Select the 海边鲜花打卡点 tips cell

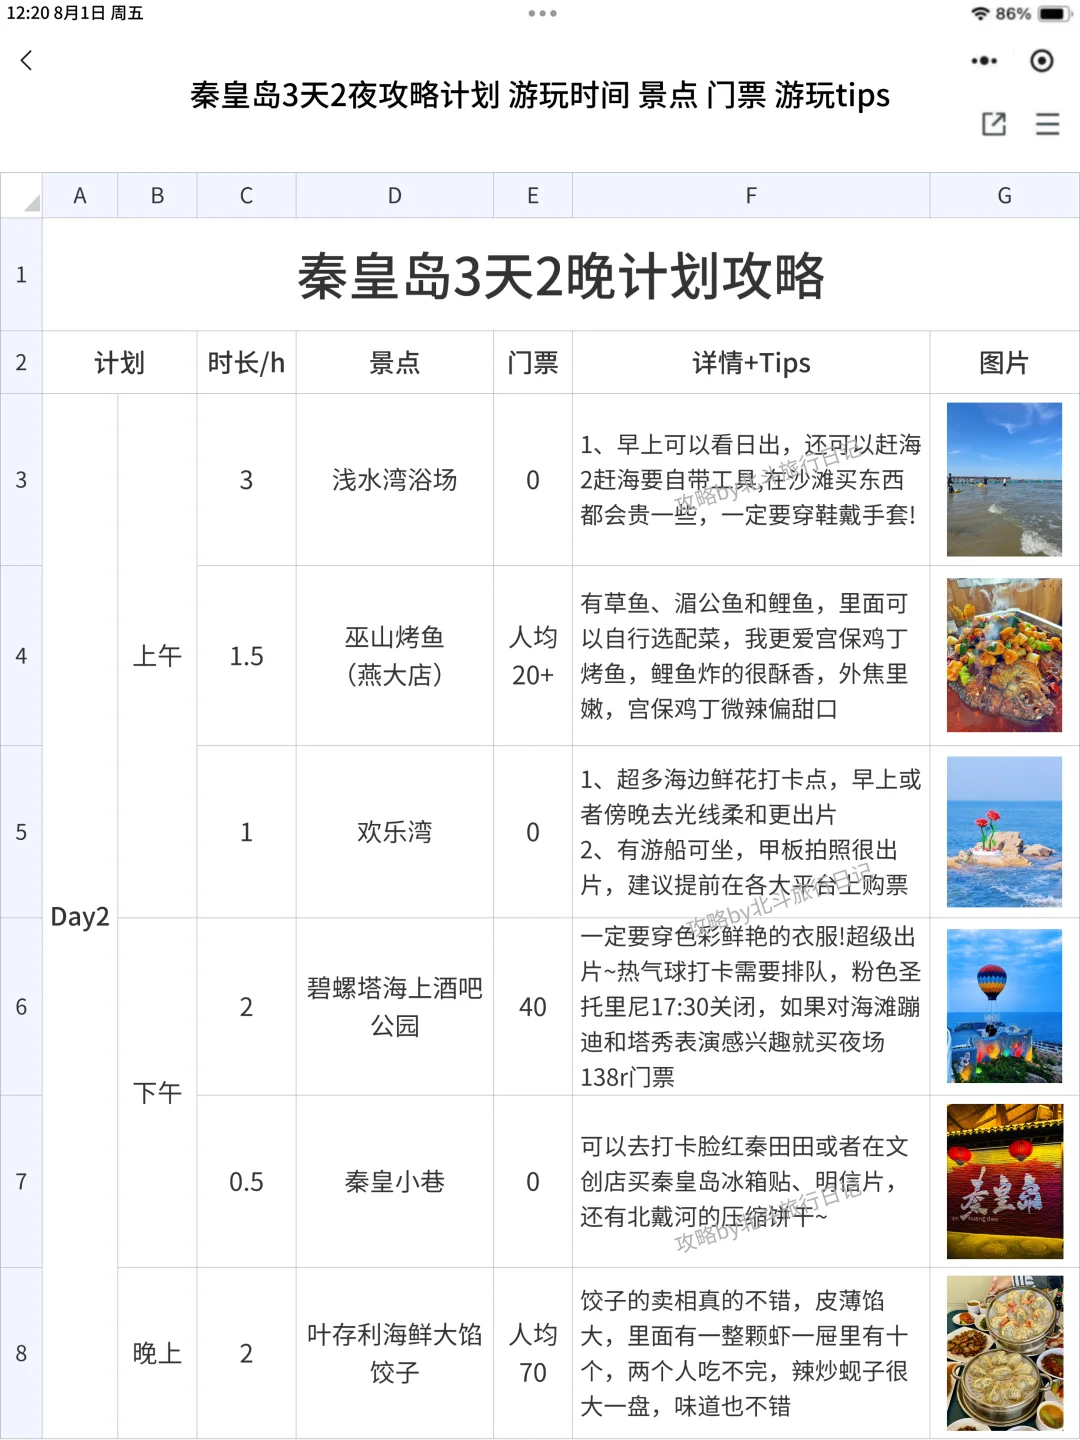point(751,832)
